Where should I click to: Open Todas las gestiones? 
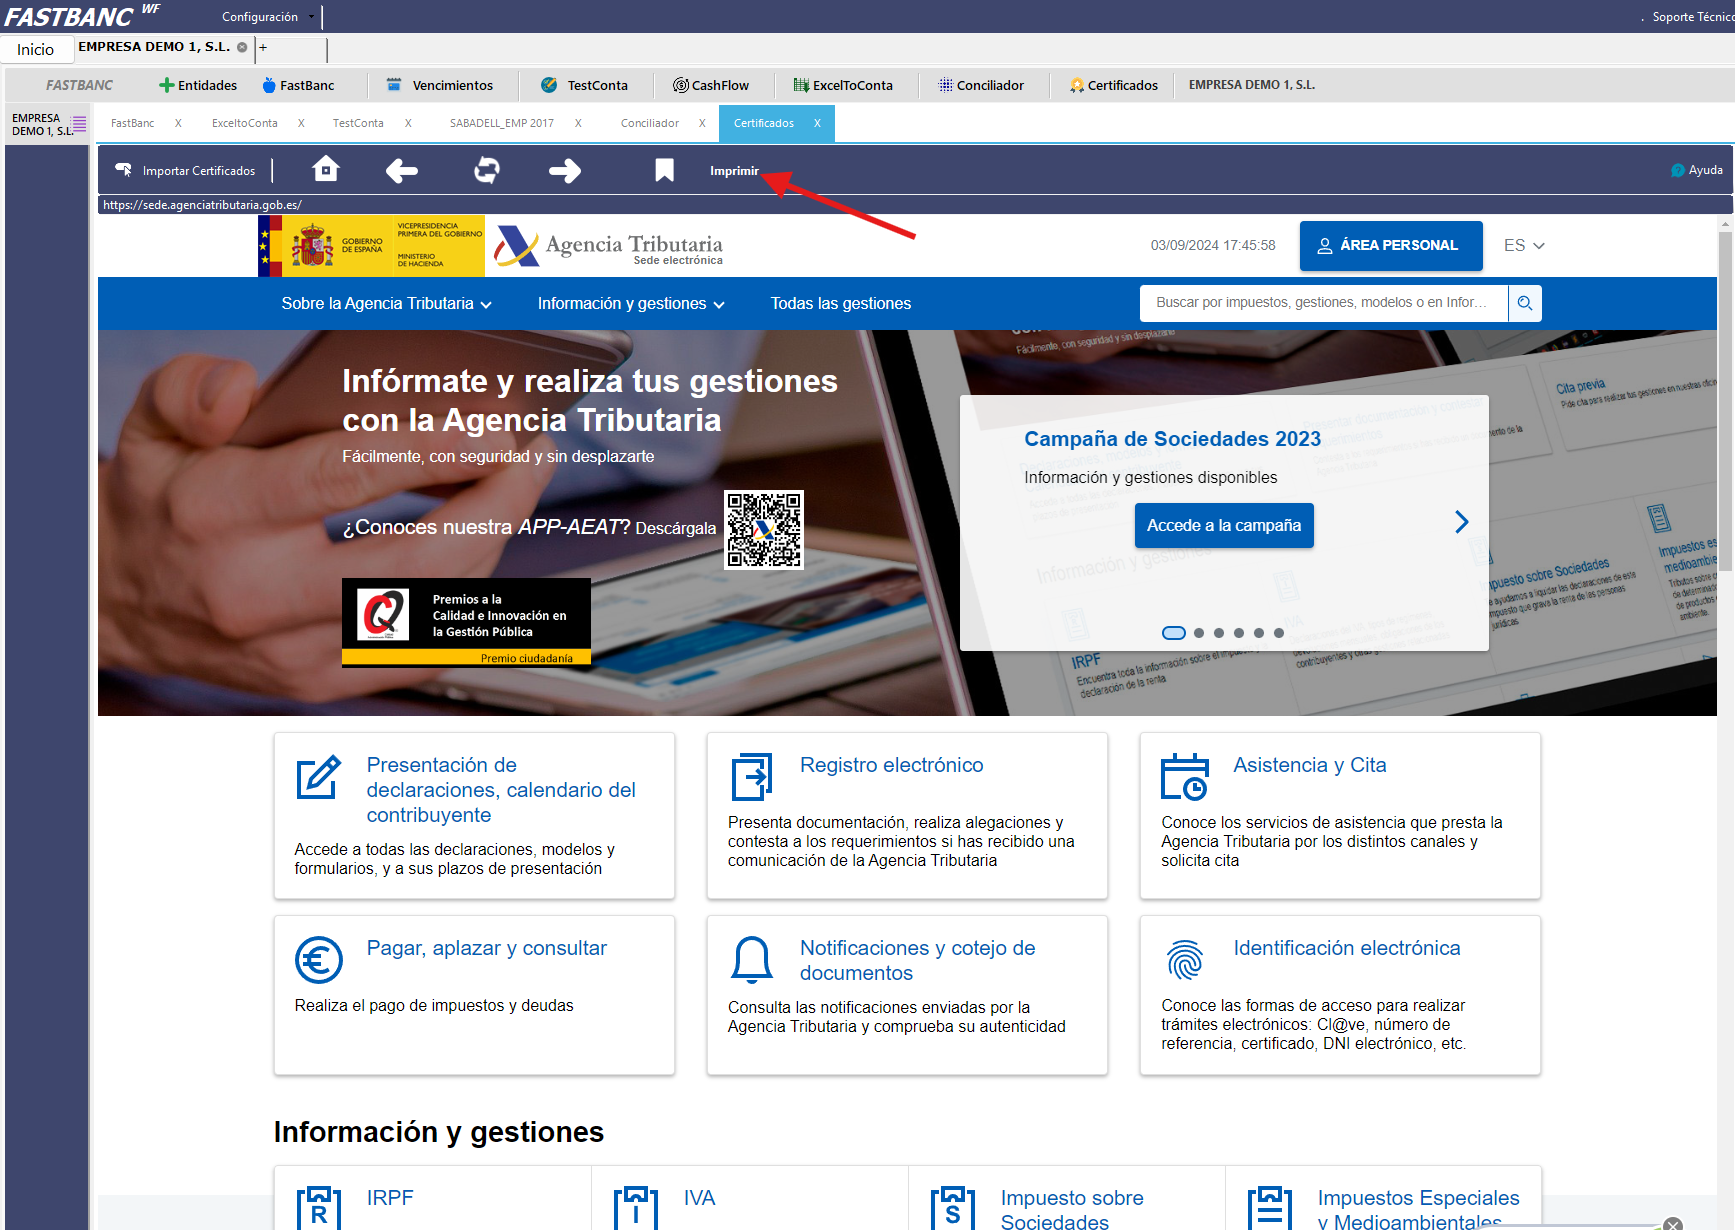pyautogui.click(x=841, y=304)
